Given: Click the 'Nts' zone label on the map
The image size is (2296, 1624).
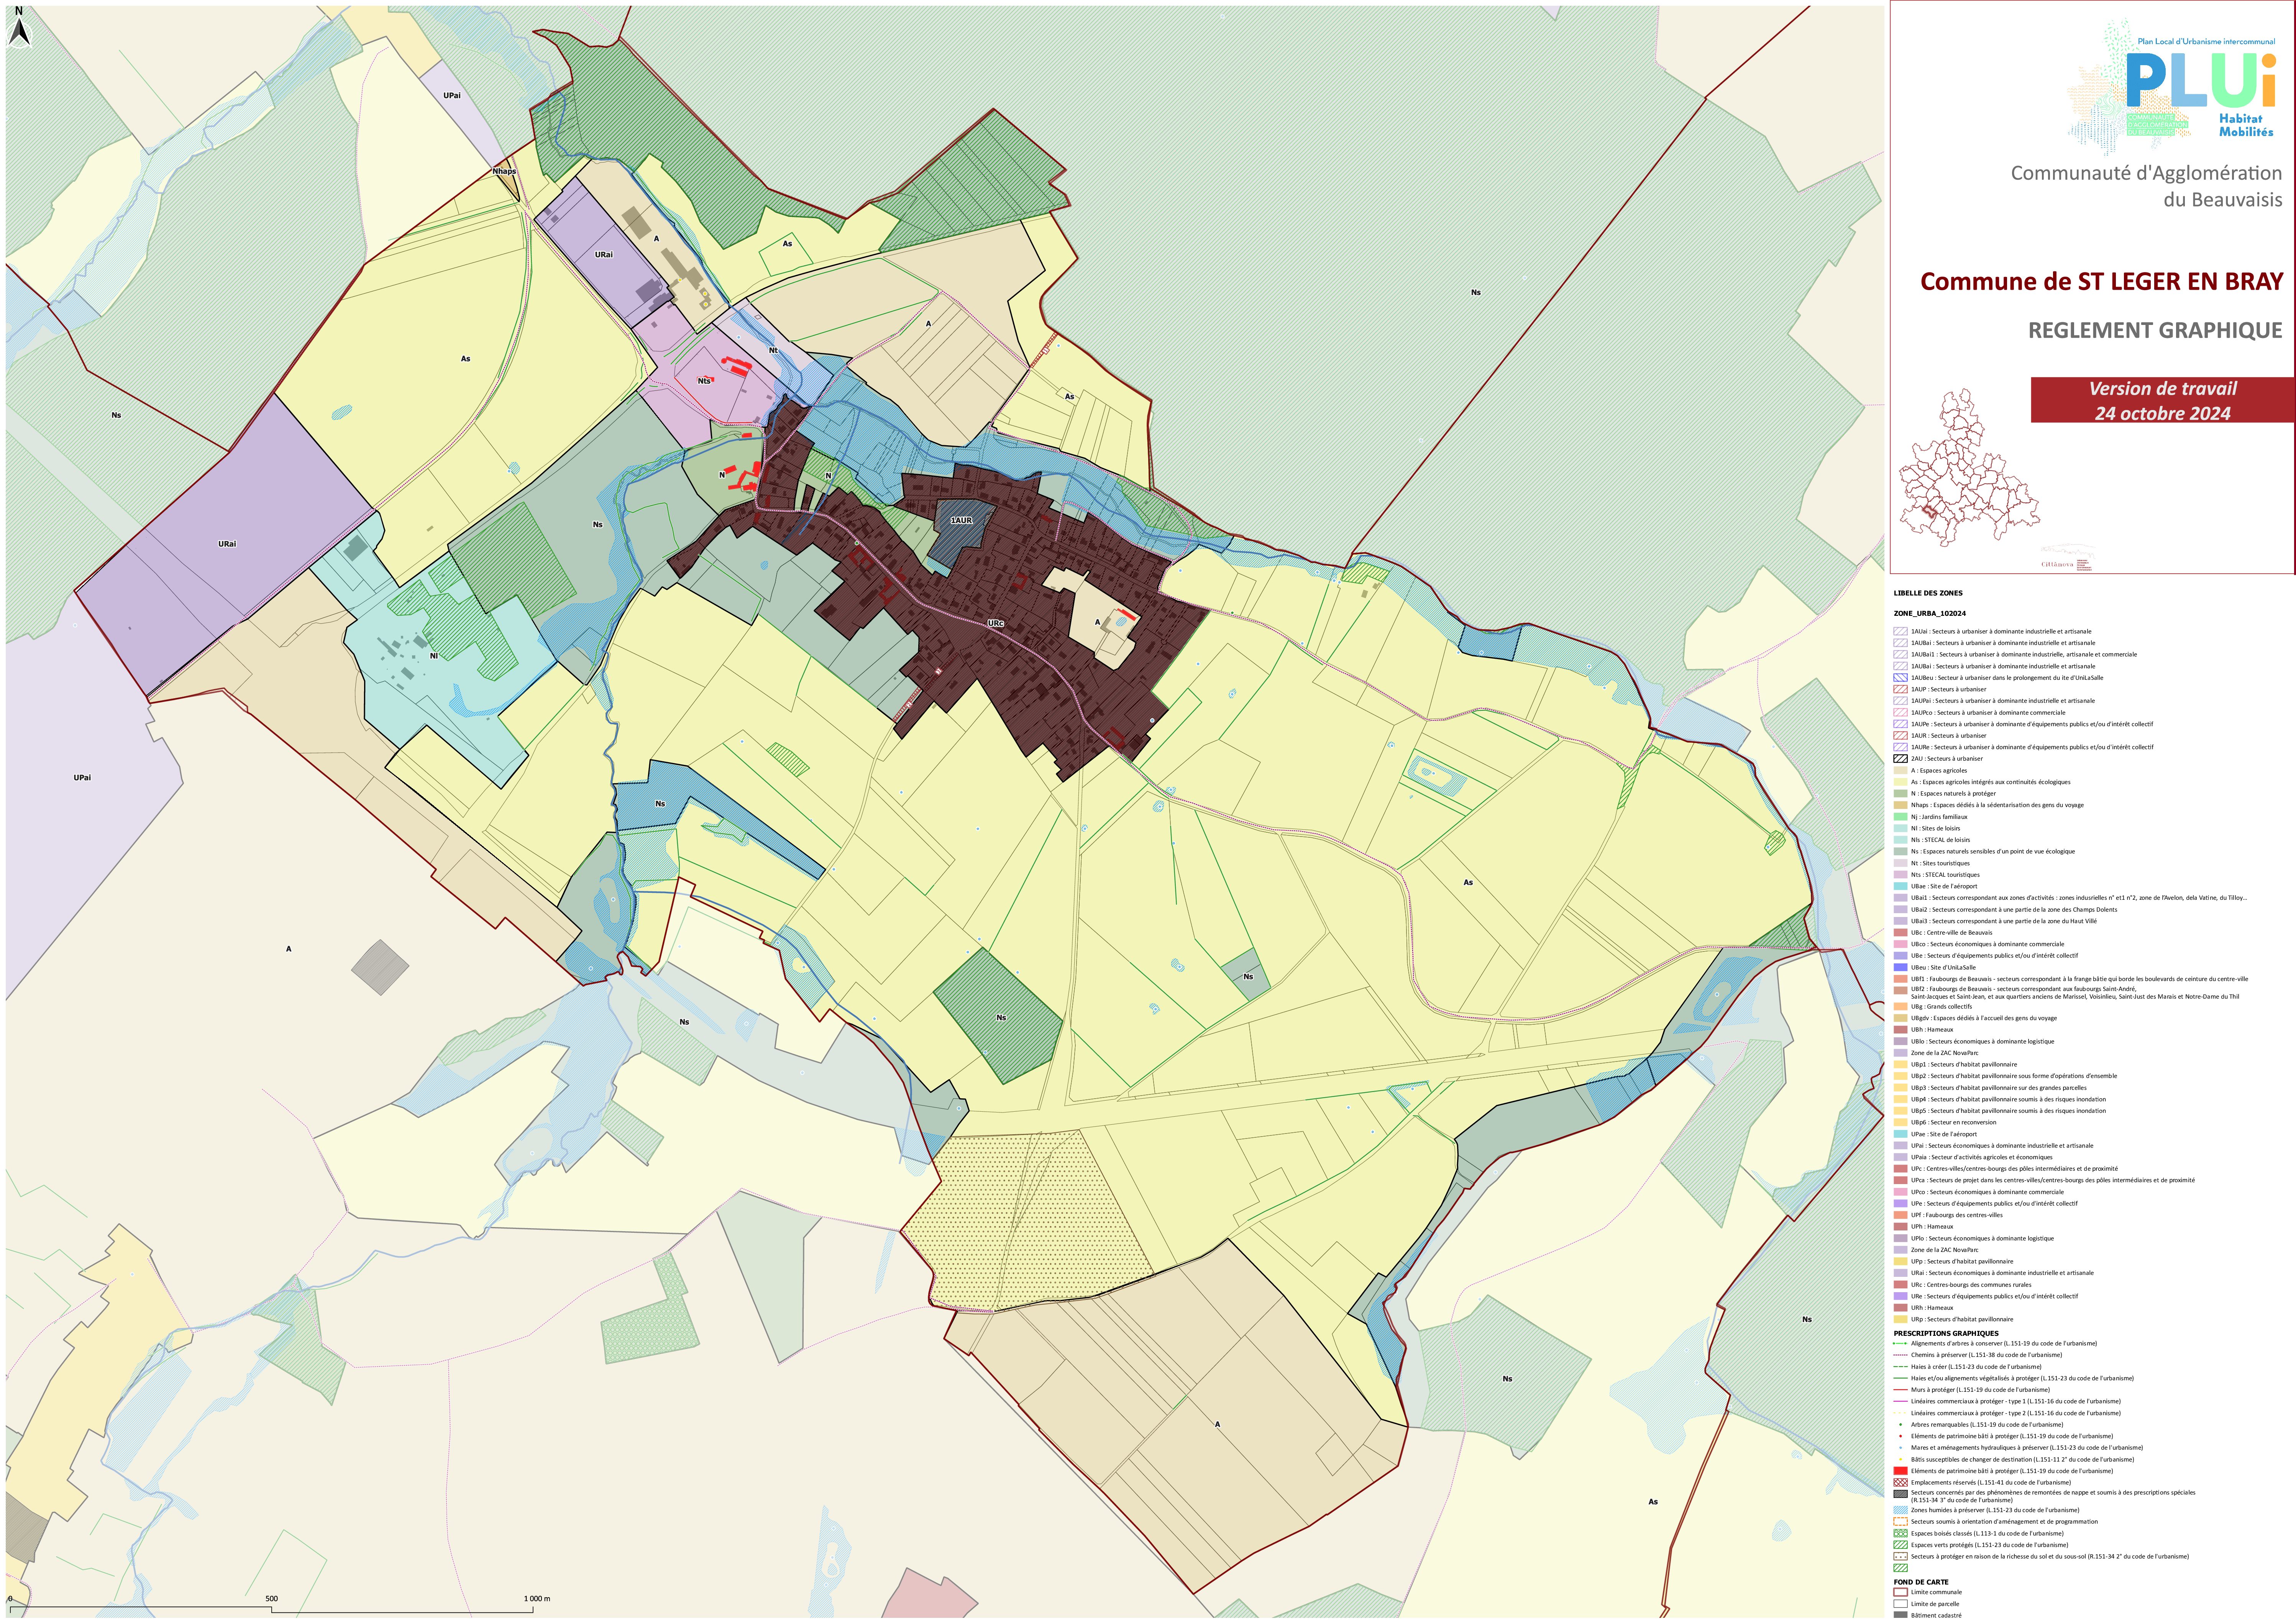Looking at the screenshot, I should pos(704,380).
